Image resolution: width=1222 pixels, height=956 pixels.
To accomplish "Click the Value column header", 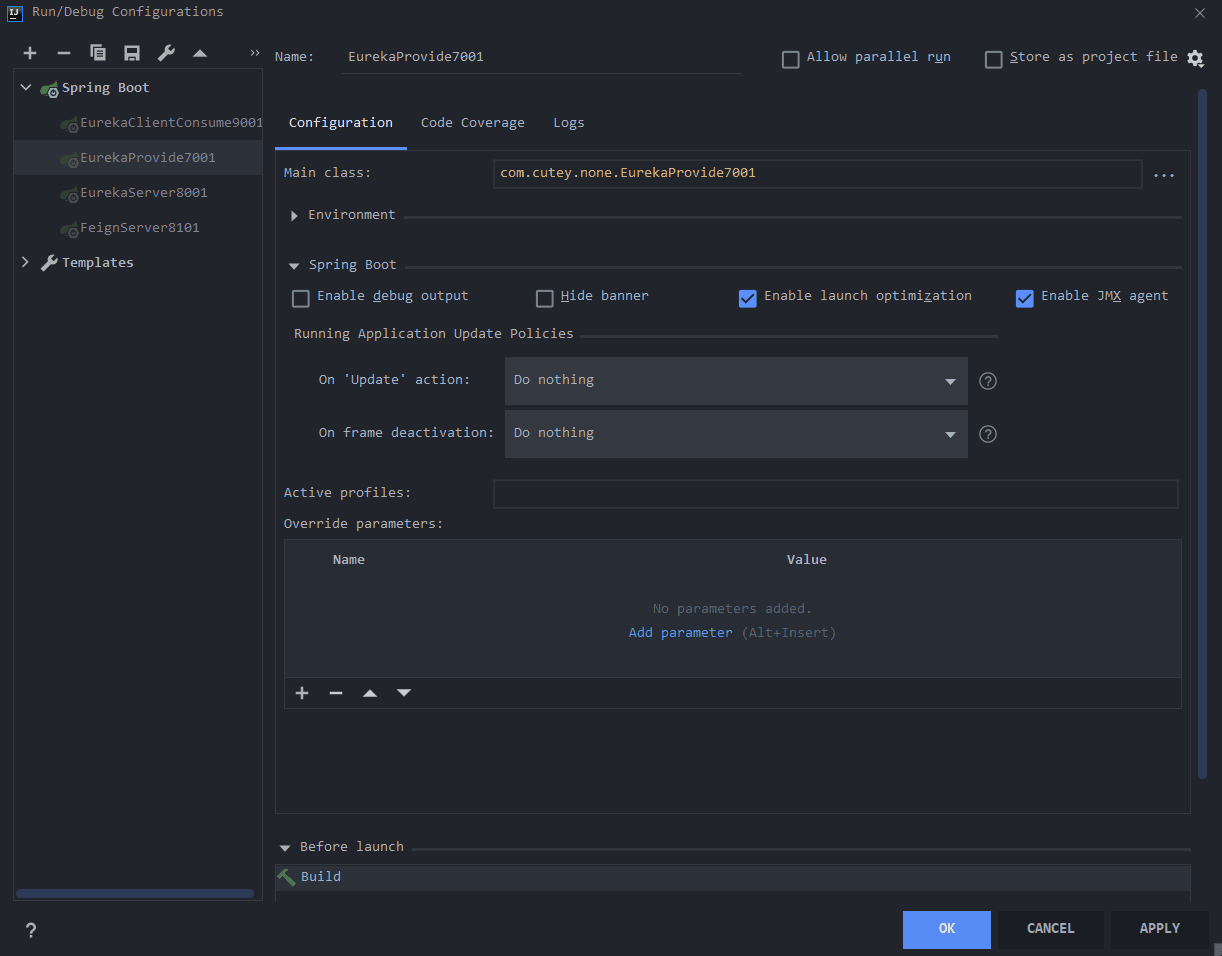I will point(807,560).
